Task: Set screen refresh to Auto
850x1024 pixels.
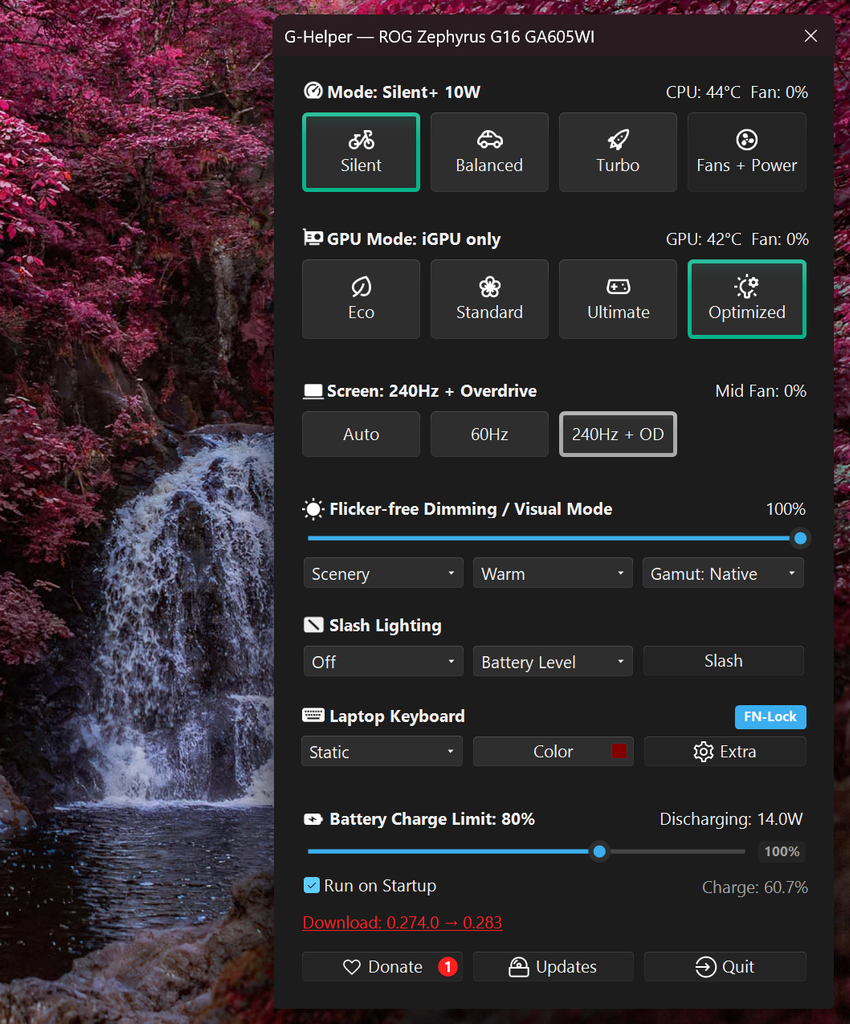Action: pyautogui.click(x=361, y=434)
